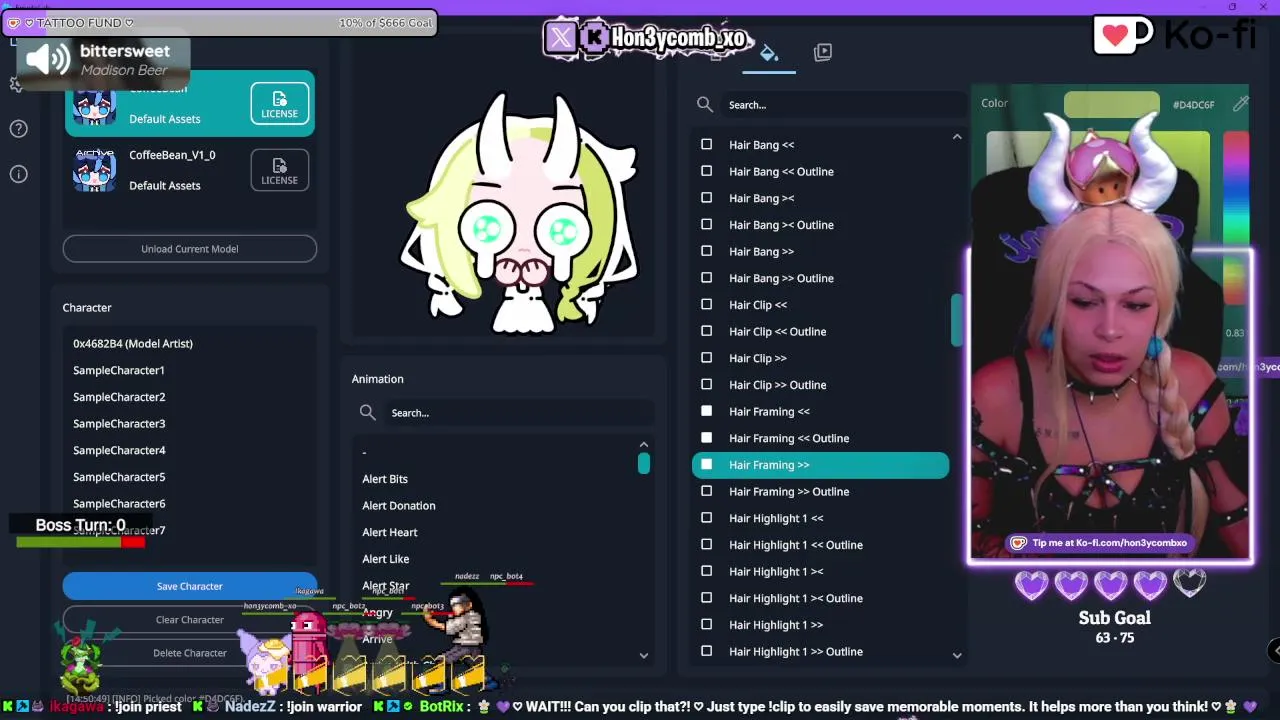Toggle Hair Bang << checkbox
Screen dimensions: 1280x720
point(707,145)
